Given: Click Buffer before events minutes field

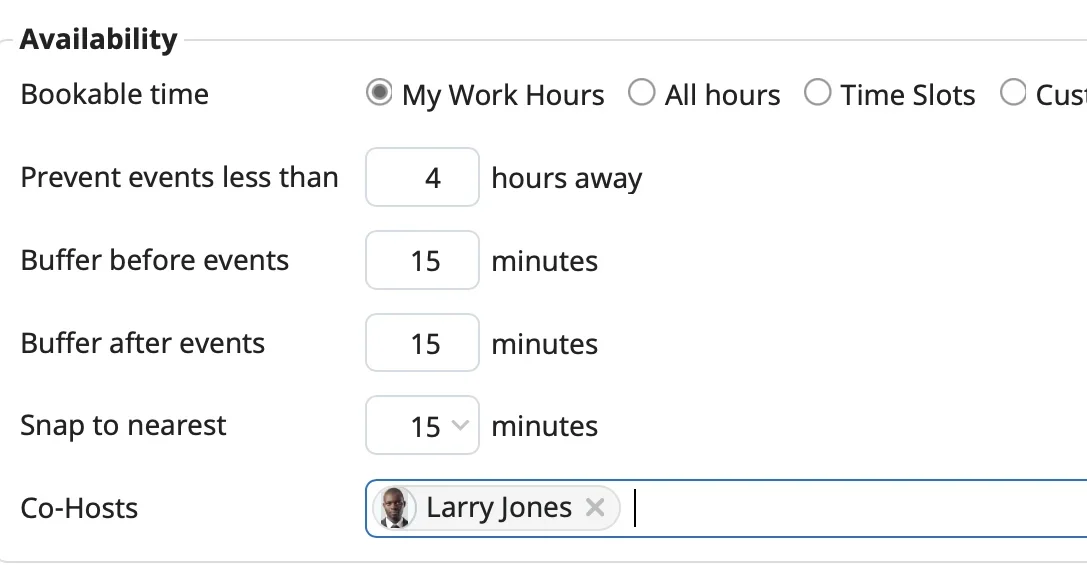Looking at the screenshot, I should coord(422,260).
